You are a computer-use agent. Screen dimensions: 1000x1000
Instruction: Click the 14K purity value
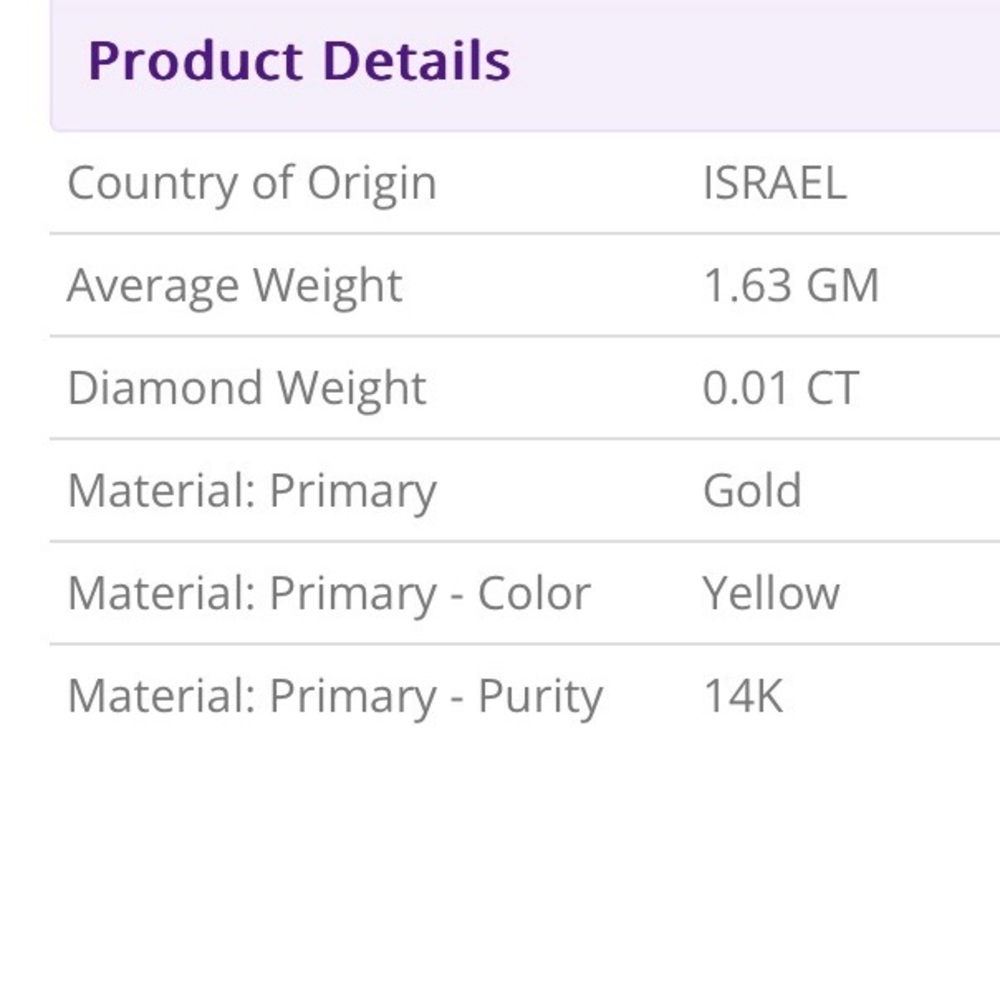743,696
